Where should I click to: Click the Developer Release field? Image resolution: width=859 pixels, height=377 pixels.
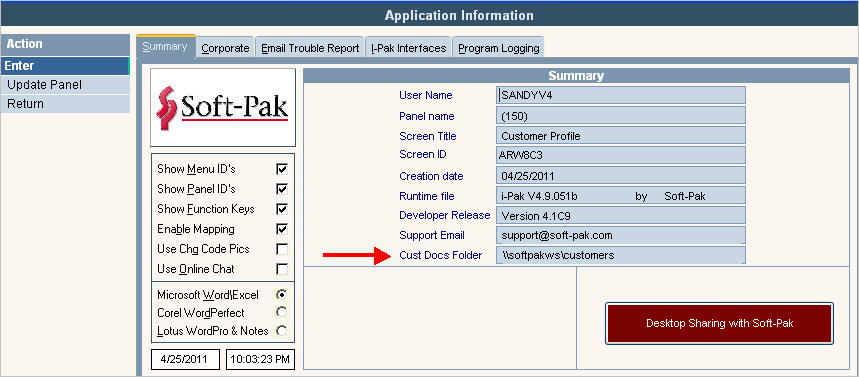click(x=621, y=215)
